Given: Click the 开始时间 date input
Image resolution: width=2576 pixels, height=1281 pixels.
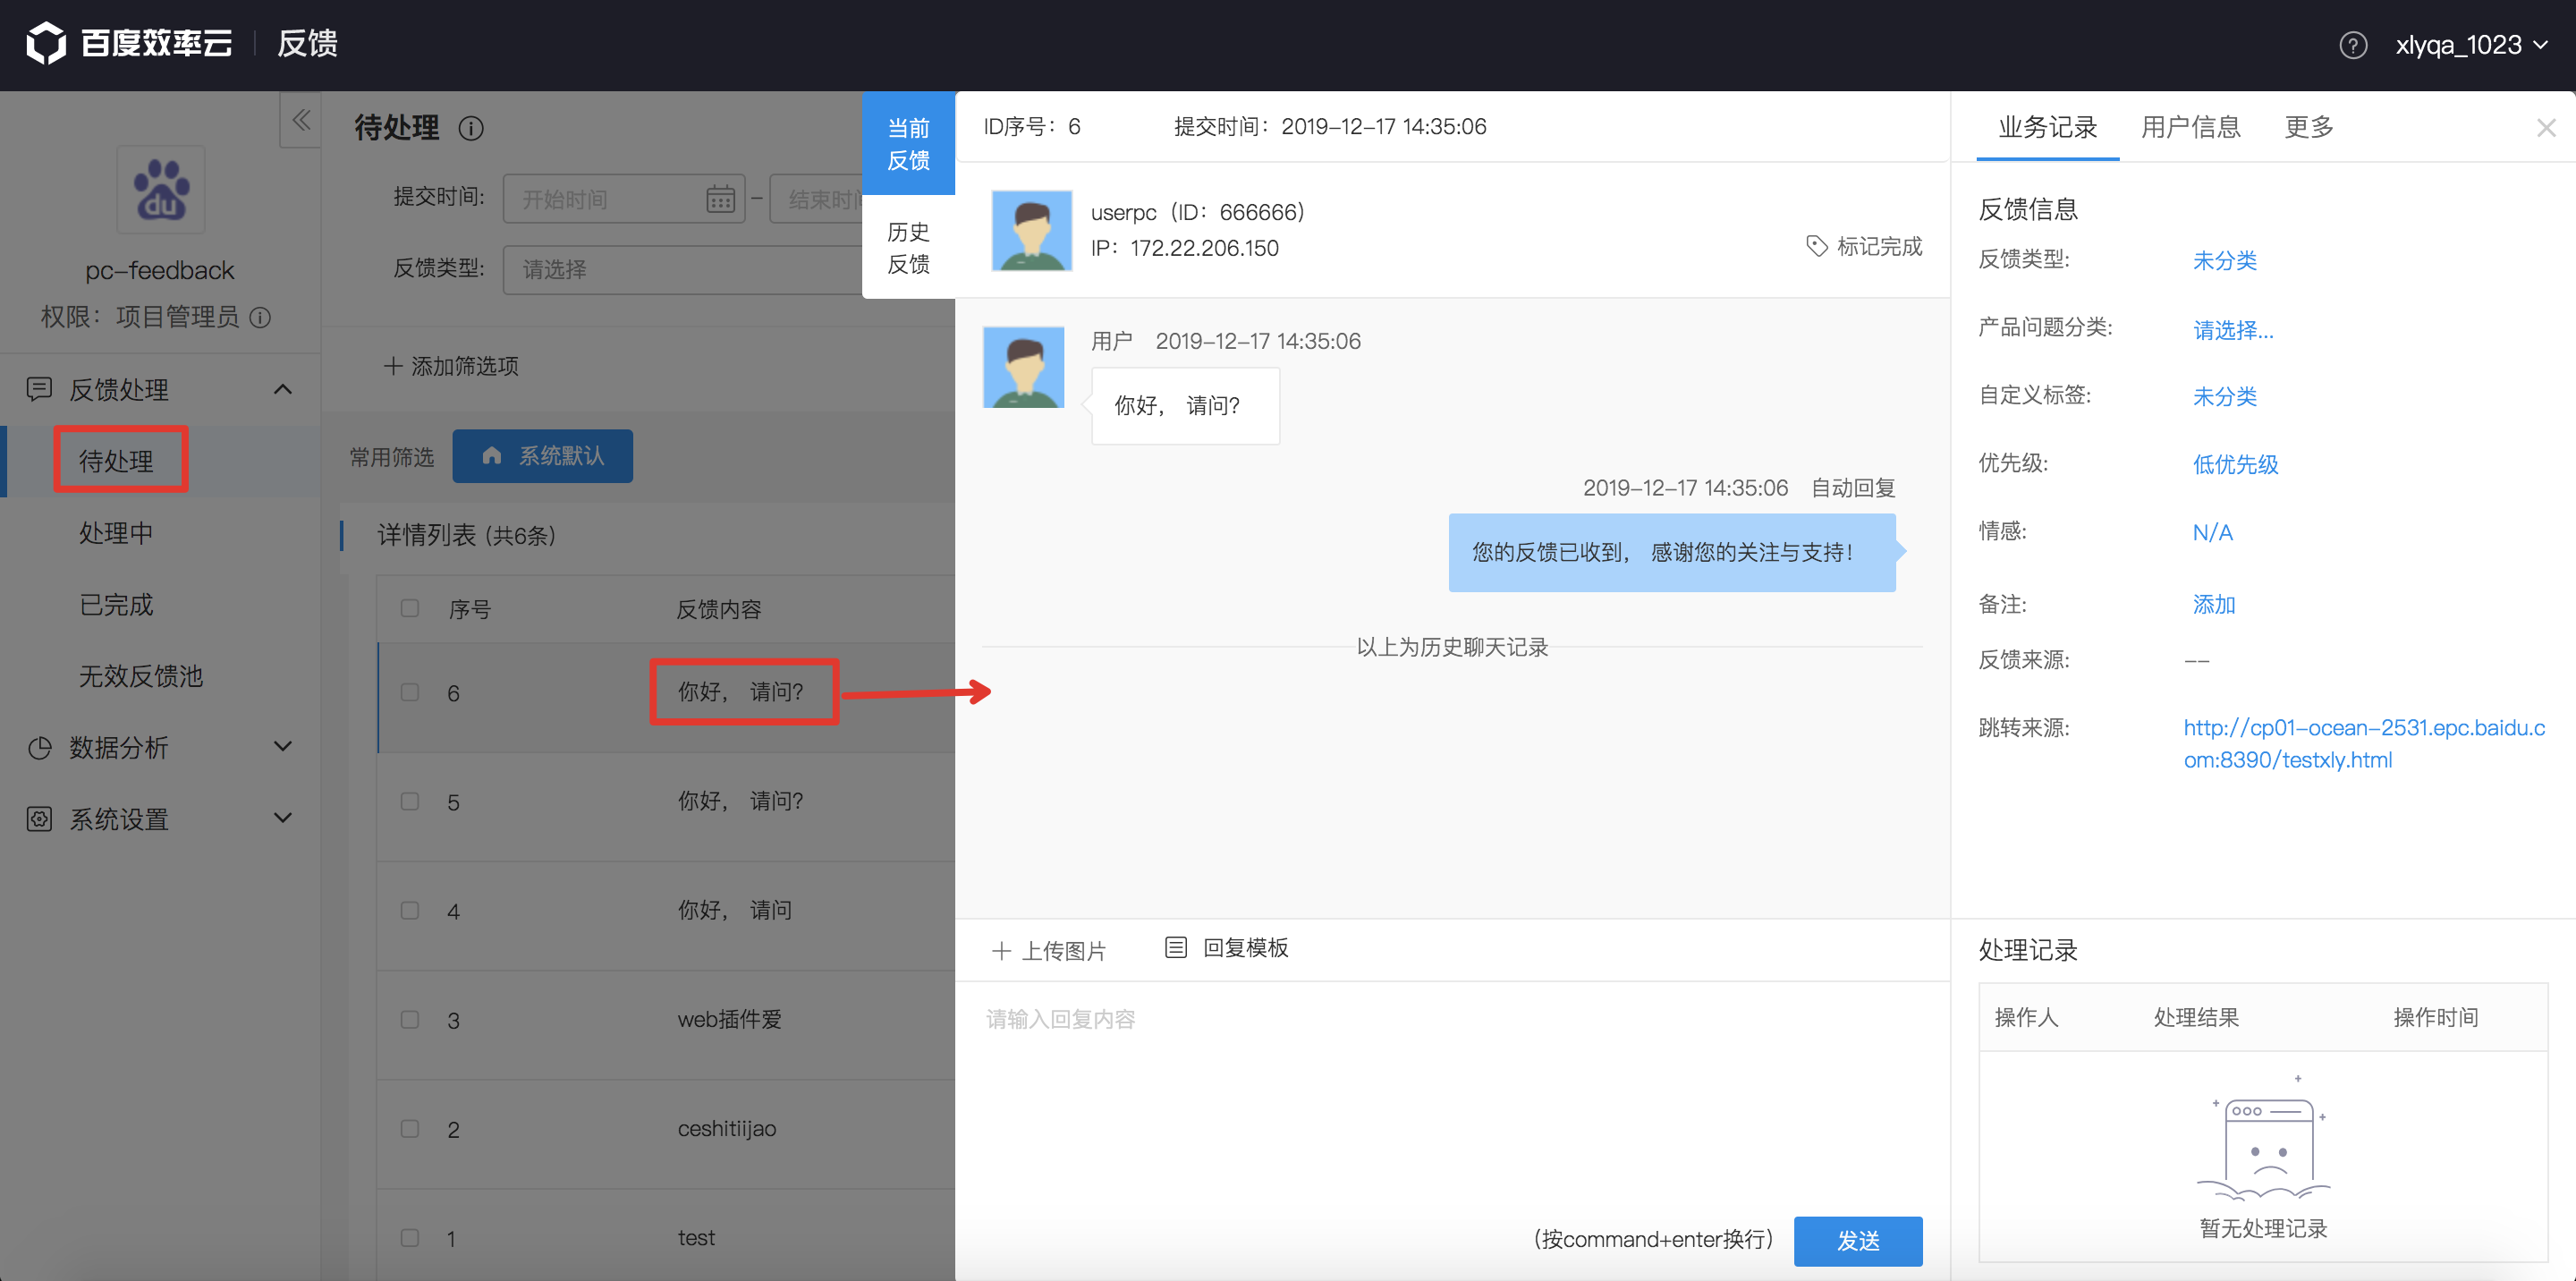Looking at the screenshot, I should pos(624,199).
